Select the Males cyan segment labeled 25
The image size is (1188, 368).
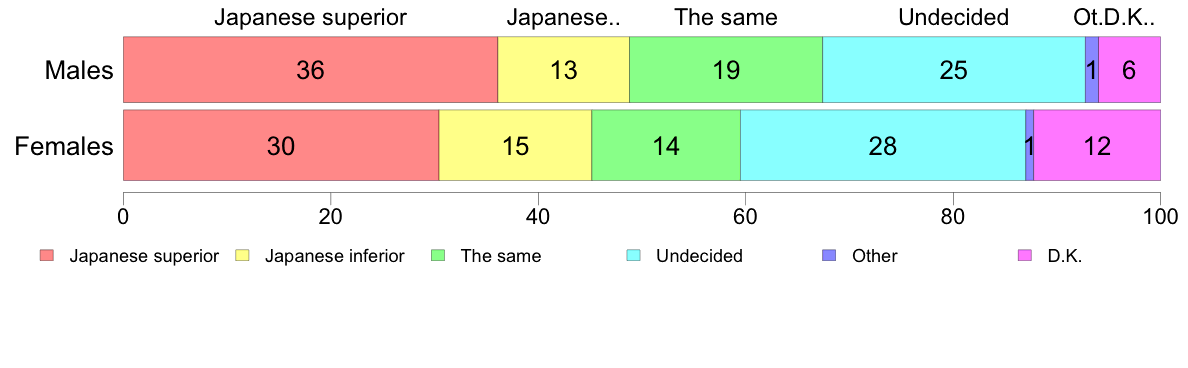[x=954, y=70]
